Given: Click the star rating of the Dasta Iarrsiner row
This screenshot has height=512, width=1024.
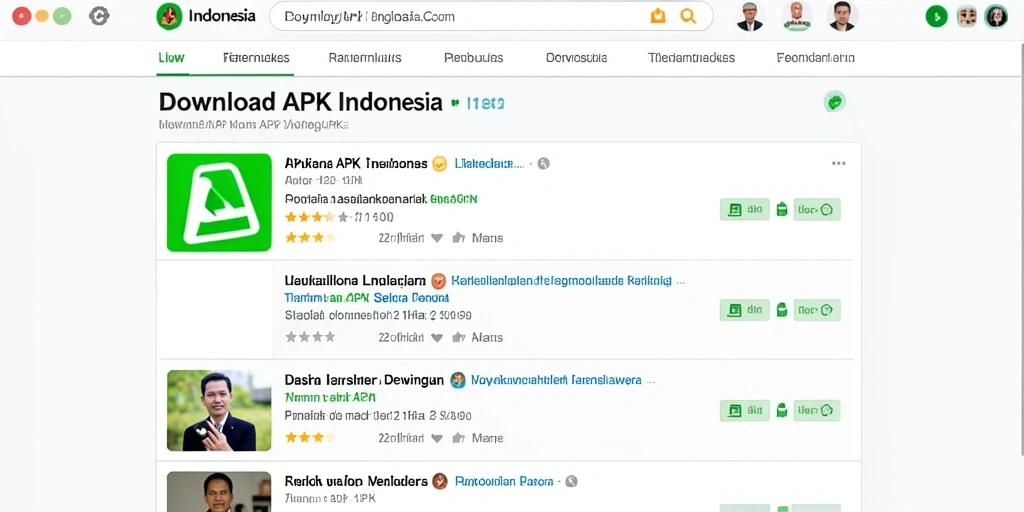Looking at the screenshot, I should [310, 438].
